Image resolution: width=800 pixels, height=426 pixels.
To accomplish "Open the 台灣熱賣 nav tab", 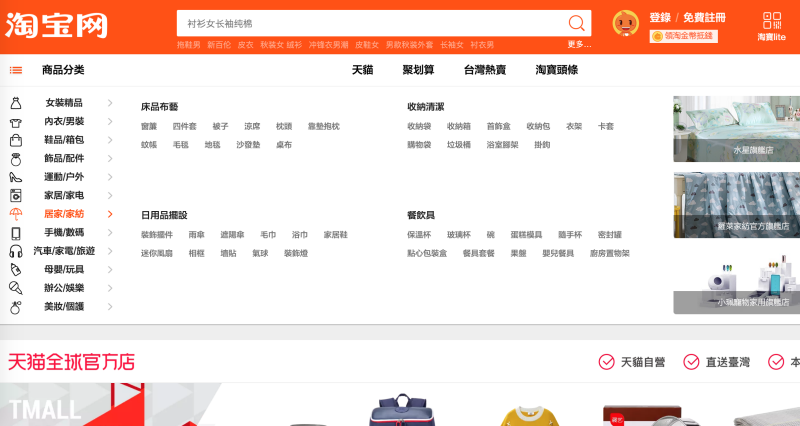I will (485, 70).
